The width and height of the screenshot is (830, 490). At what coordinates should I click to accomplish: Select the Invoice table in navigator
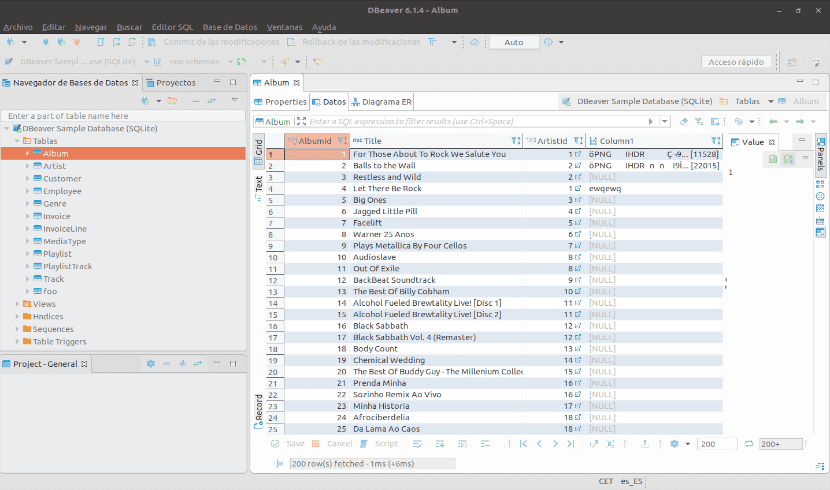click(x=57, y=216)
